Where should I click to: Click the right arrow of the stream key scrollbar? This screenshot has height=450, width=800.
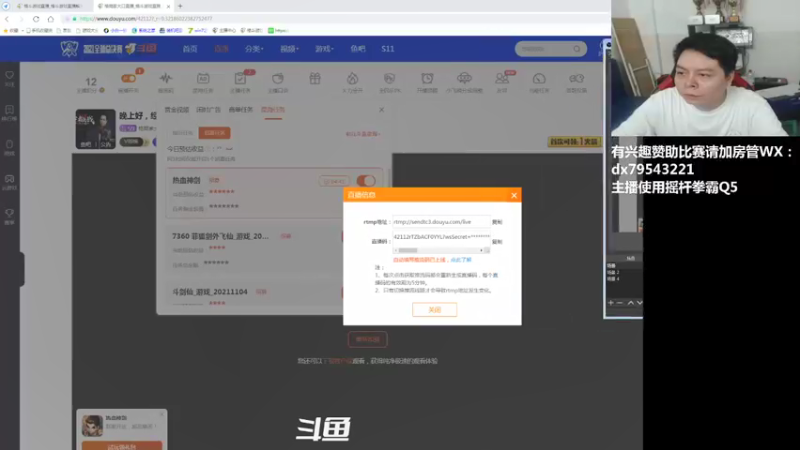[x=481, y=251]
